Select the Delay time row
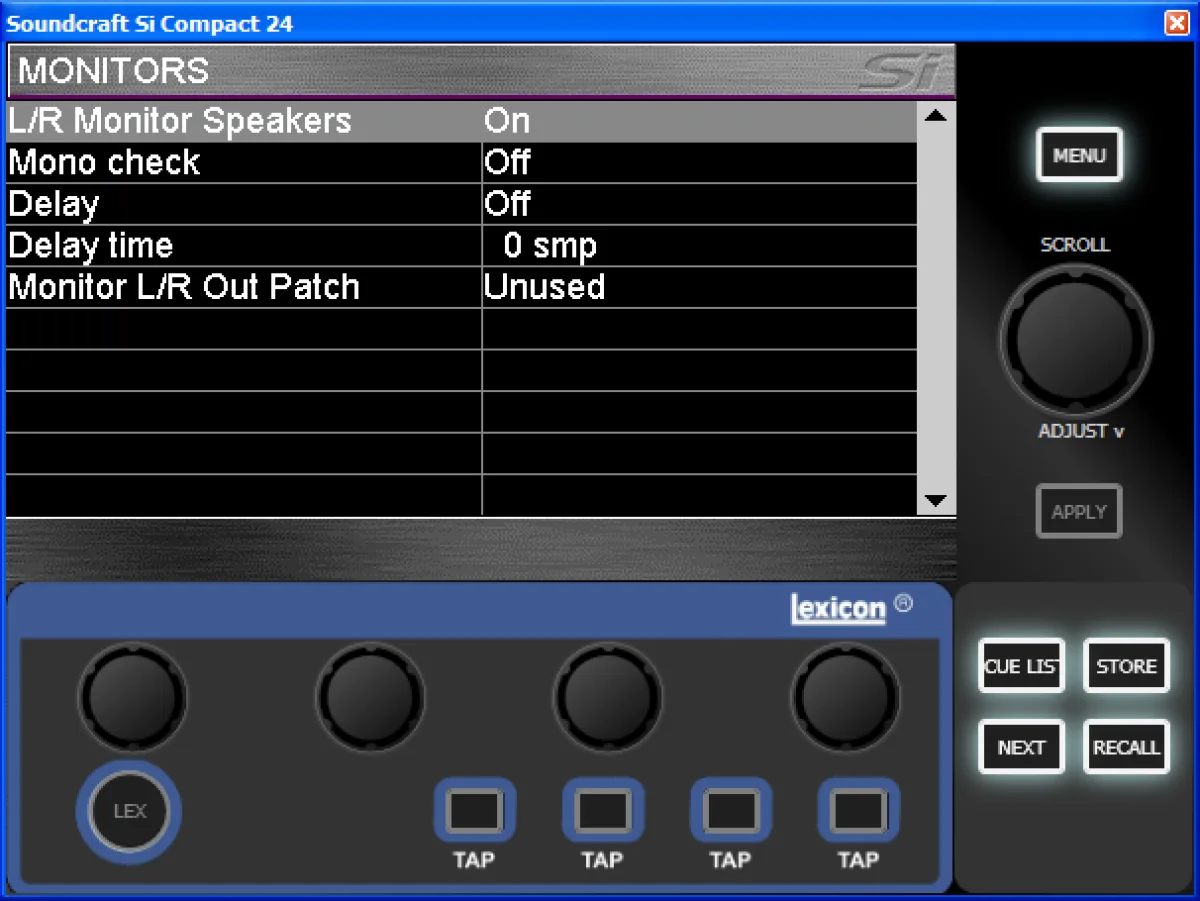The image size is (1200, 901). pos(462,245)
